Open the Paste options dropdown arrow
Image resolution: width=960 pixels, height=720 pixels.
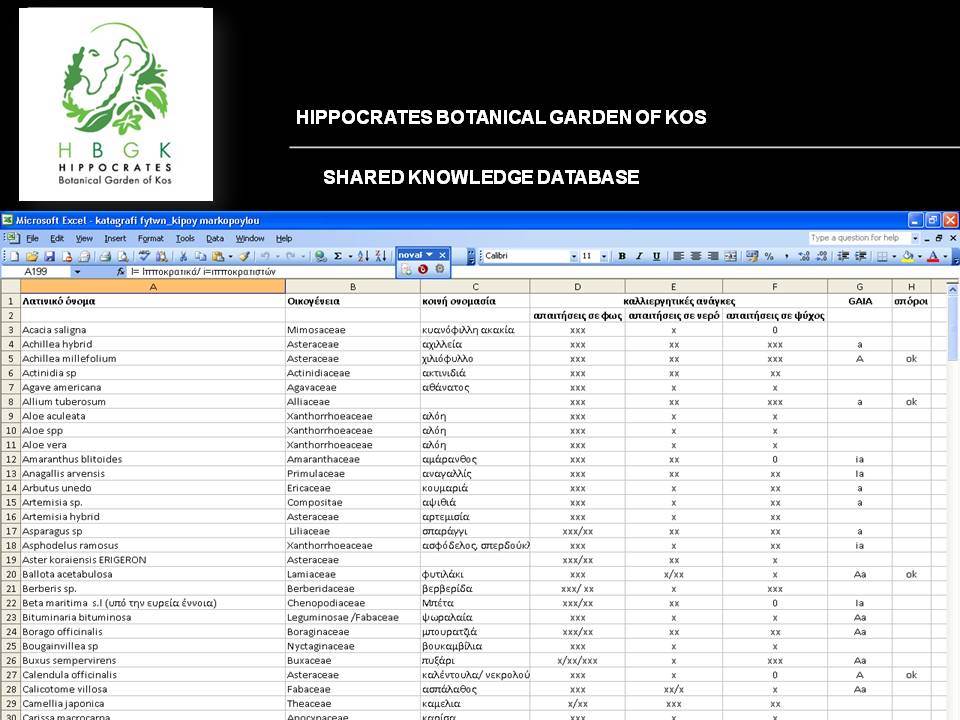tap(230, 257)
